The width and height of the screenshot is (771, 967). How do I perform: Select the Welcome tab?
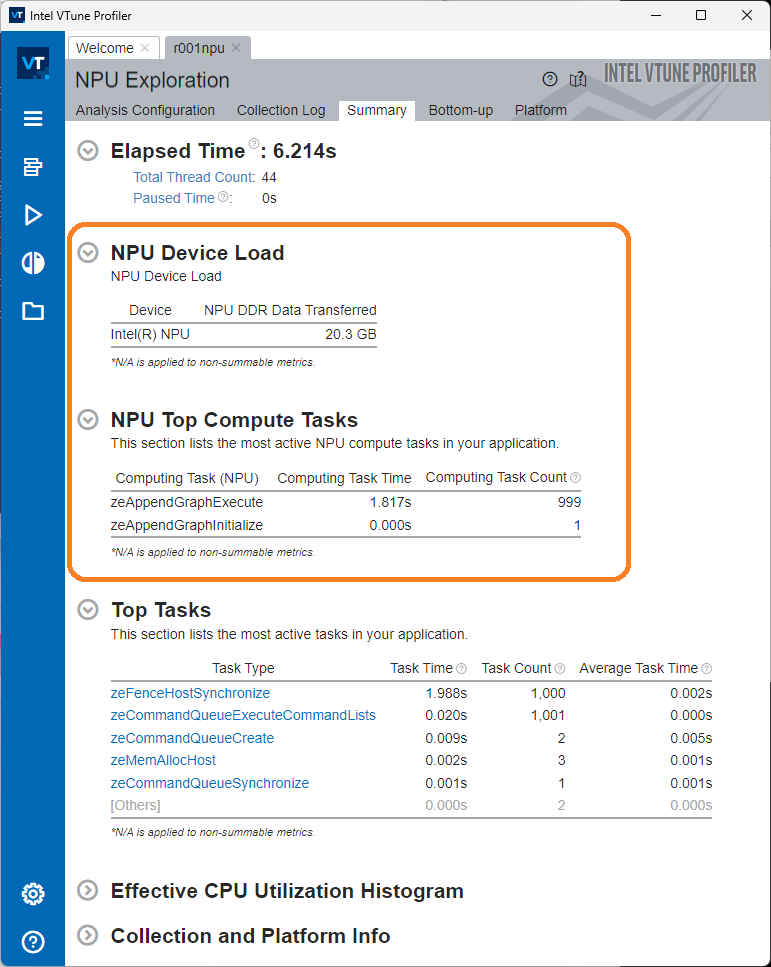[103, 48]
